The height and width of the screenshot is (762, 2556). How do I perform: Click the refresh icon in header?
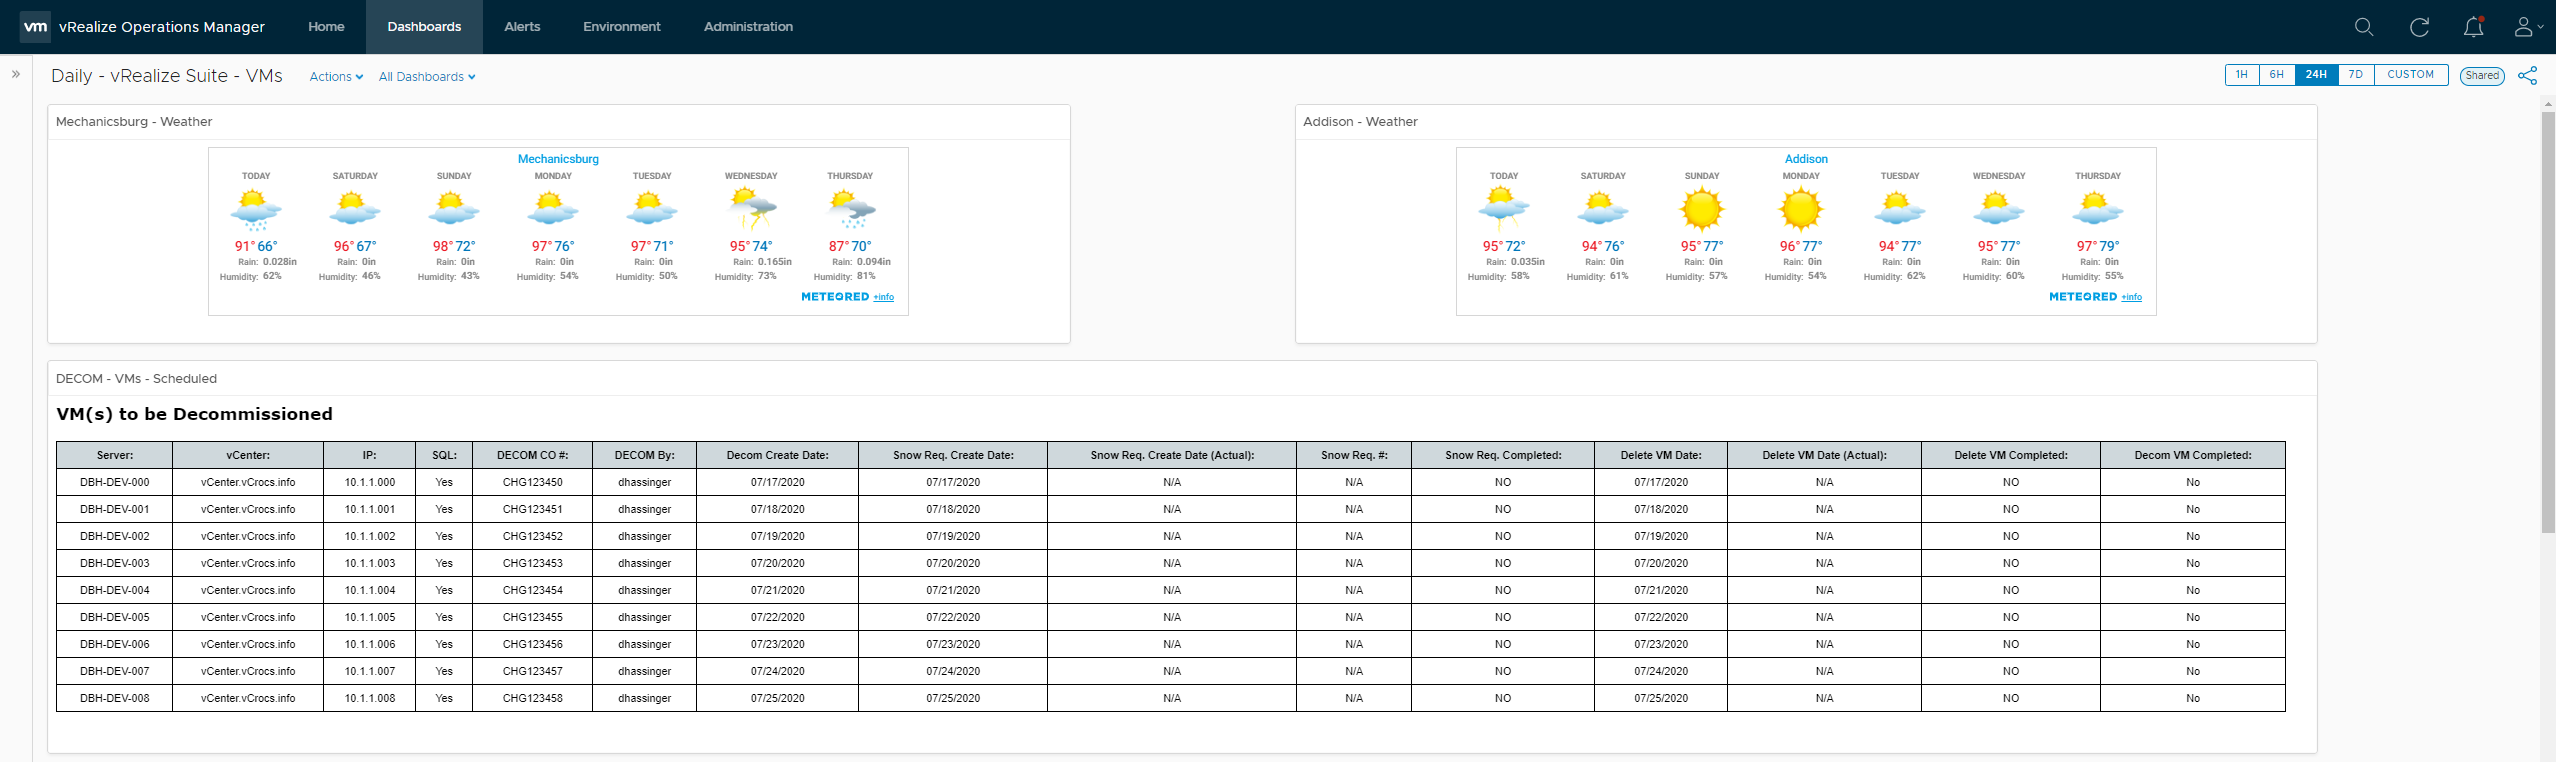2419,27
